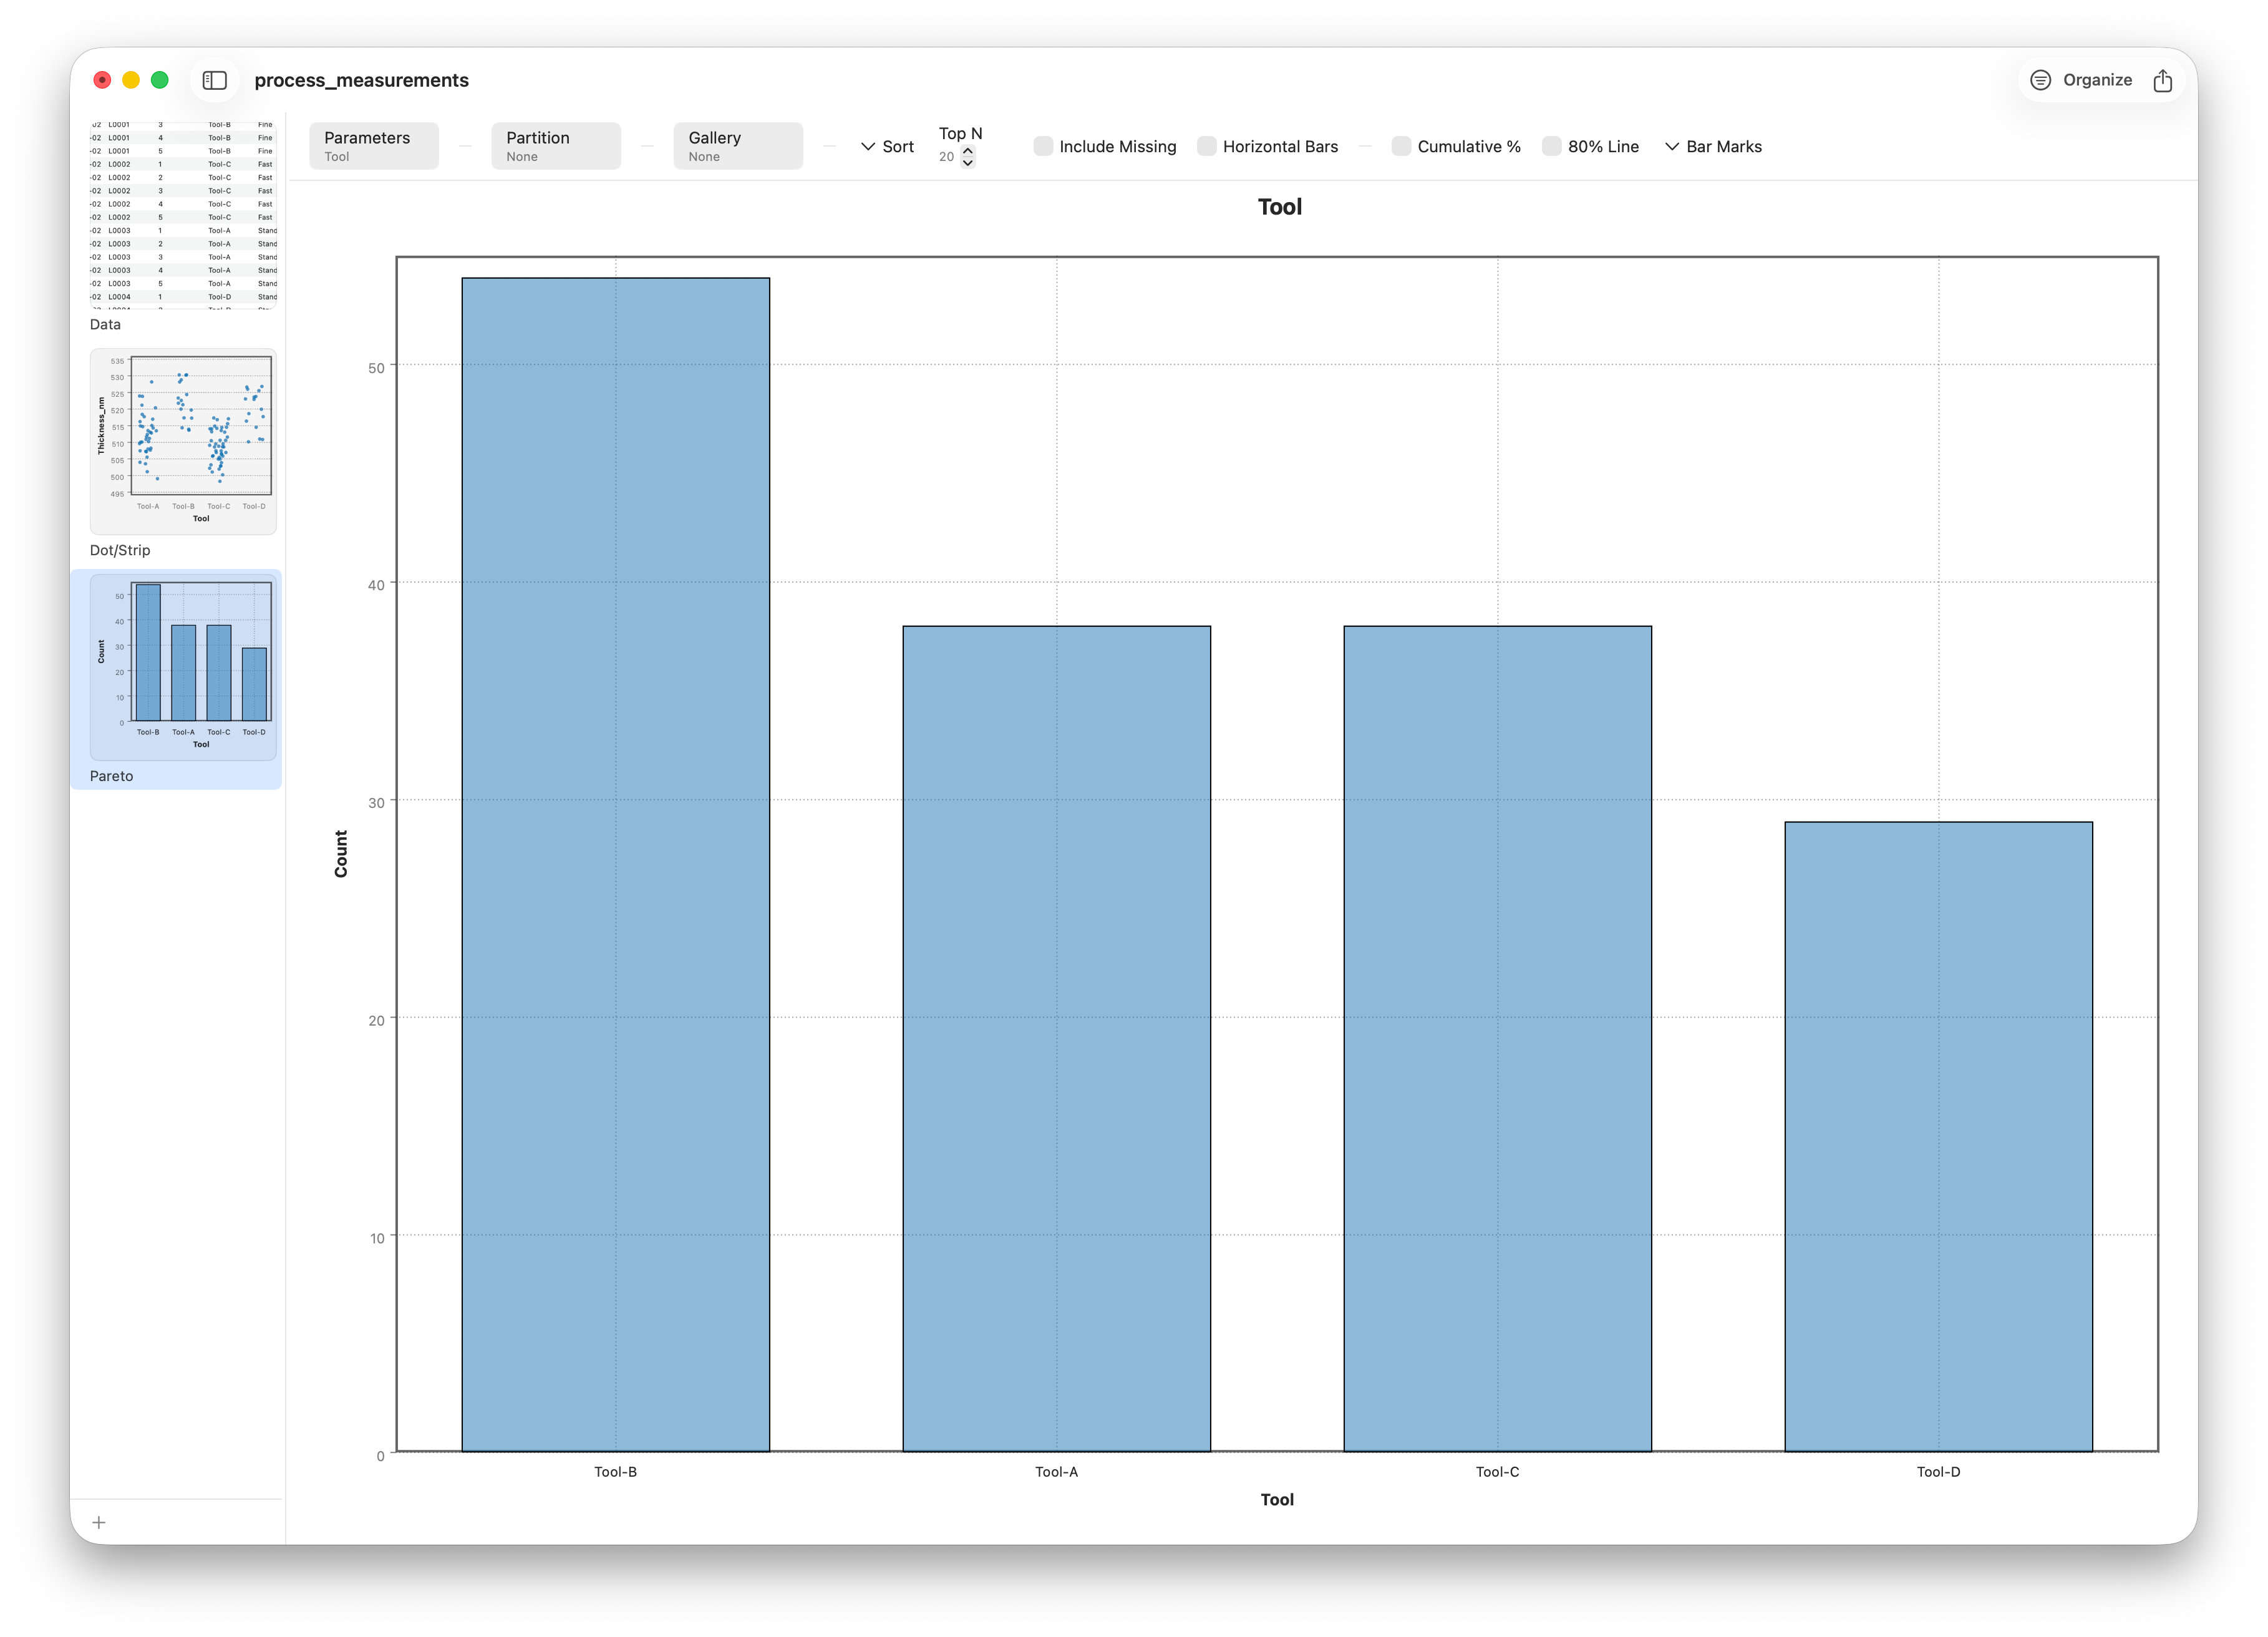Enable Cumulative % checkbox
Viewport: 2268px width, 1637px height.
pos(1401,146)
